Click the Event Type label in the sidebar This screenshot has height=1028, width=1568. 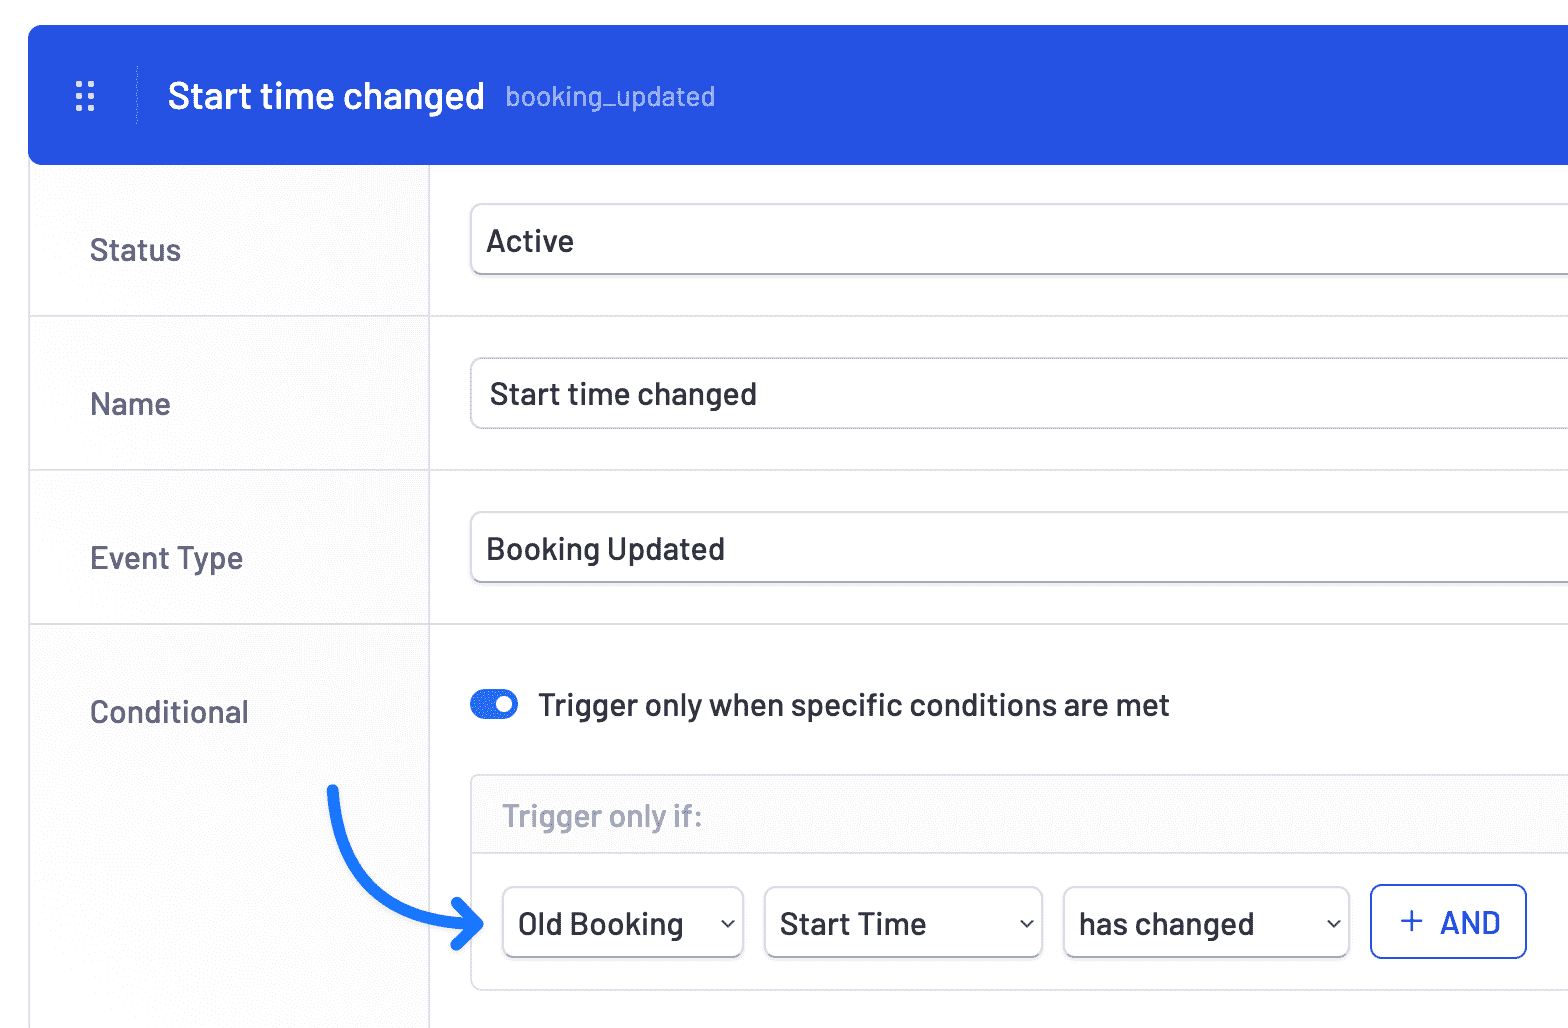click(166, 558)
